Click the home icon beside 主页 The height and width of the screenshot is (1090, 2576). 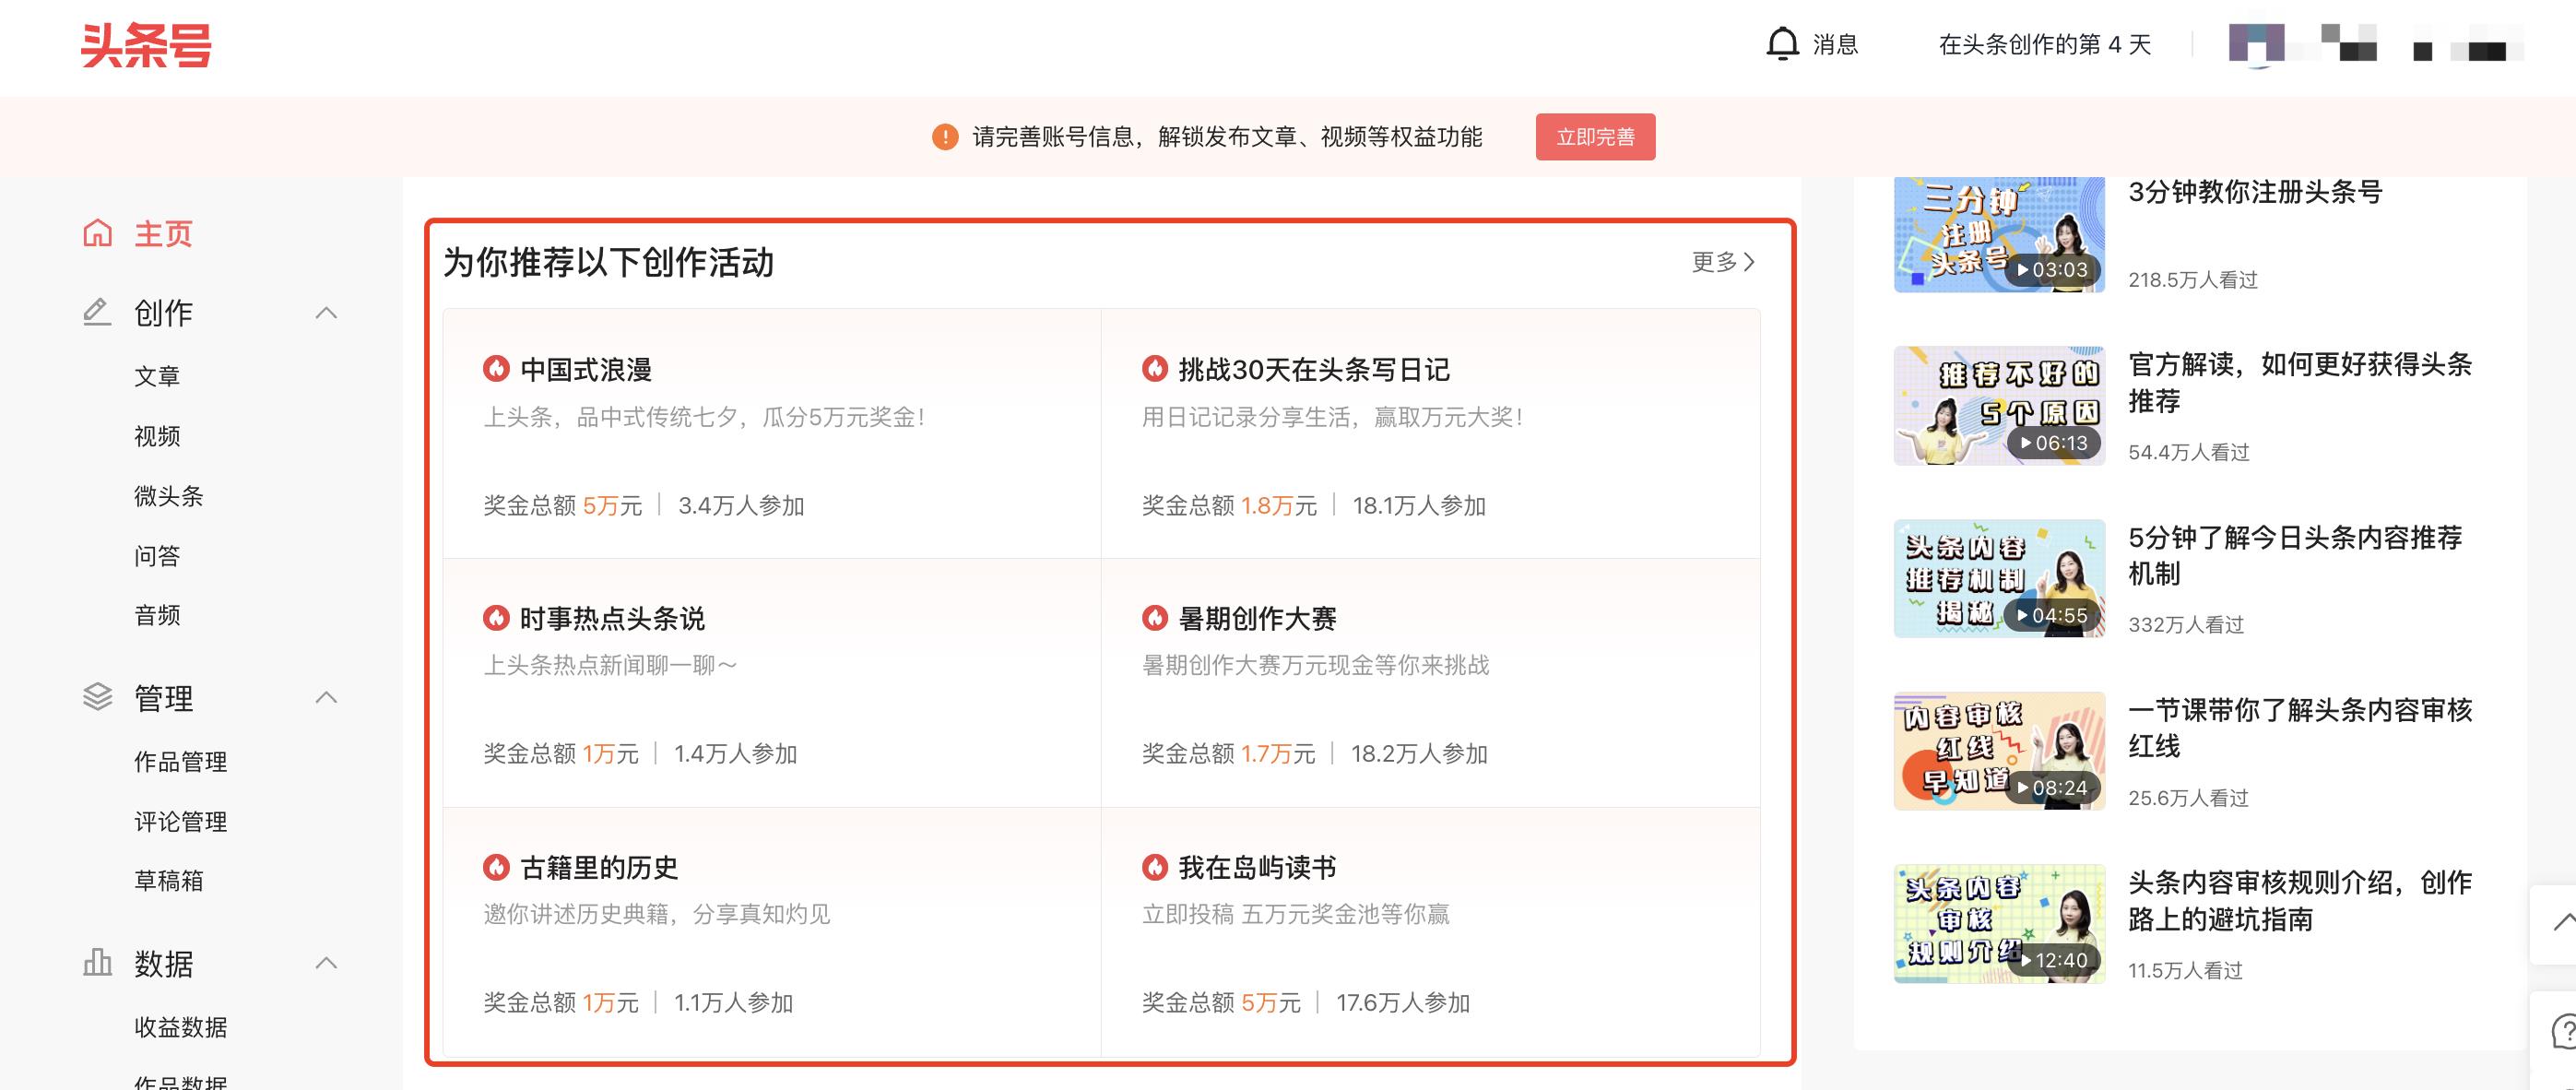pos(97,233)
